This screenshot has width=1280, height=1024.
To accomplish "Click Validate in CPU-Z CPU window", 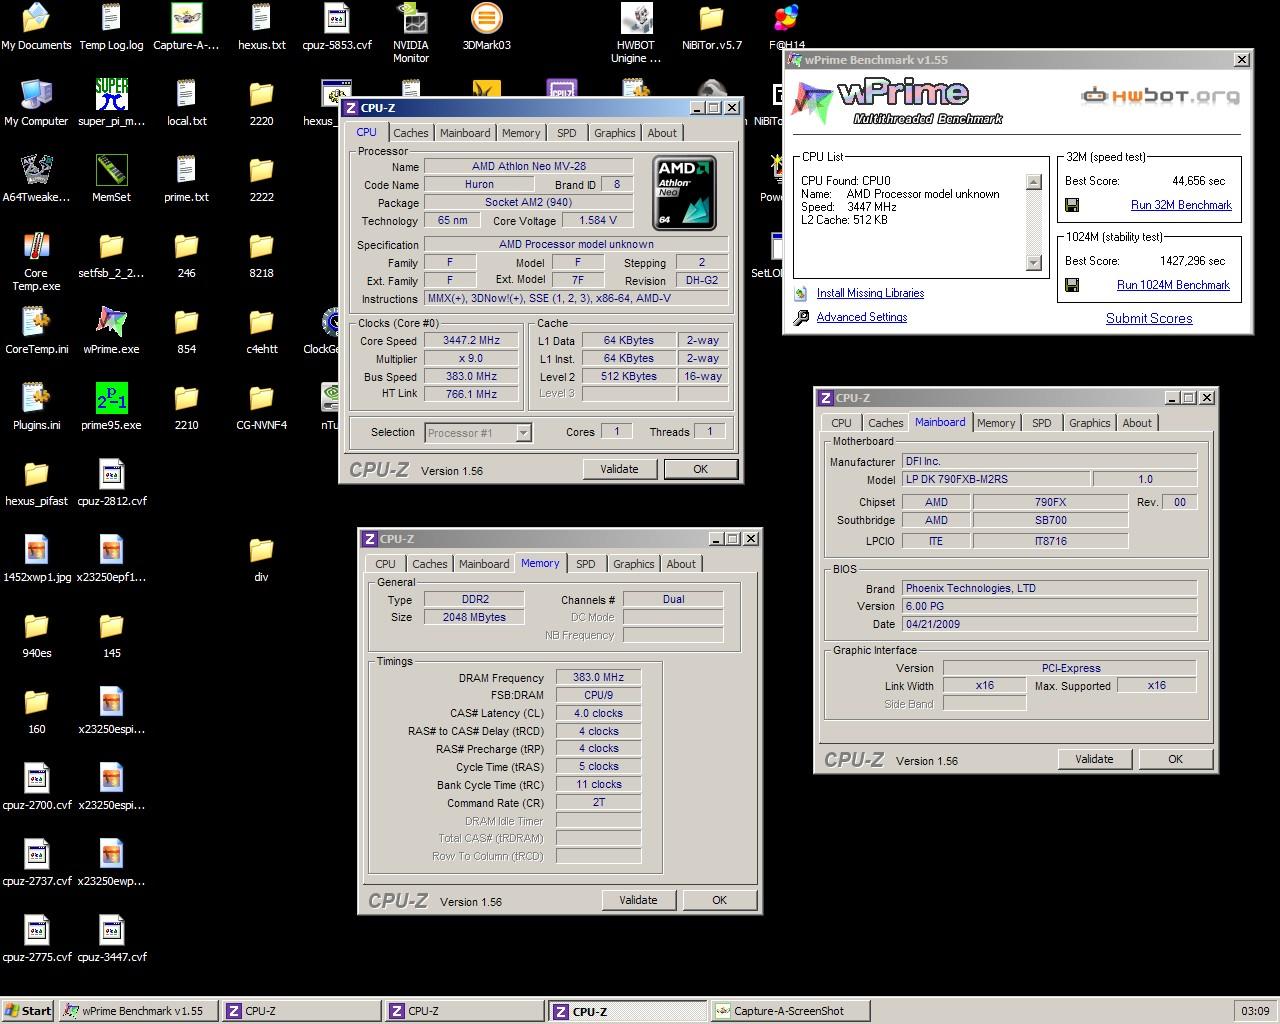I will (x=619, y=469).
